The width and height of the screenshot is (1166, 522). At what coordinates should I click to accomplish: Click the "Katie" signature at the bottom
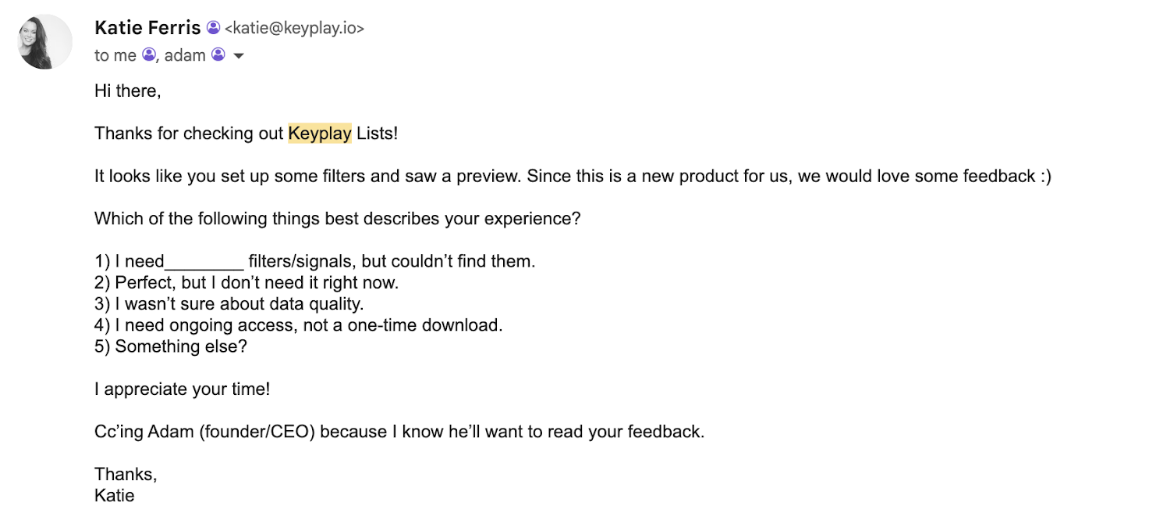tap(114, 495)
